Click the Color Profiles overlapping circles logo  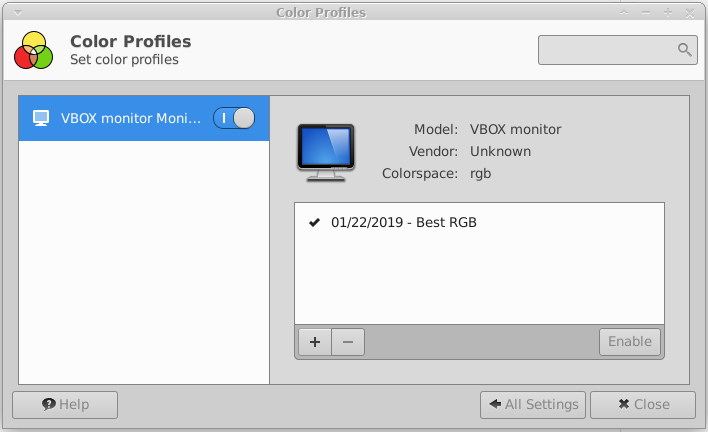[33, 50]
